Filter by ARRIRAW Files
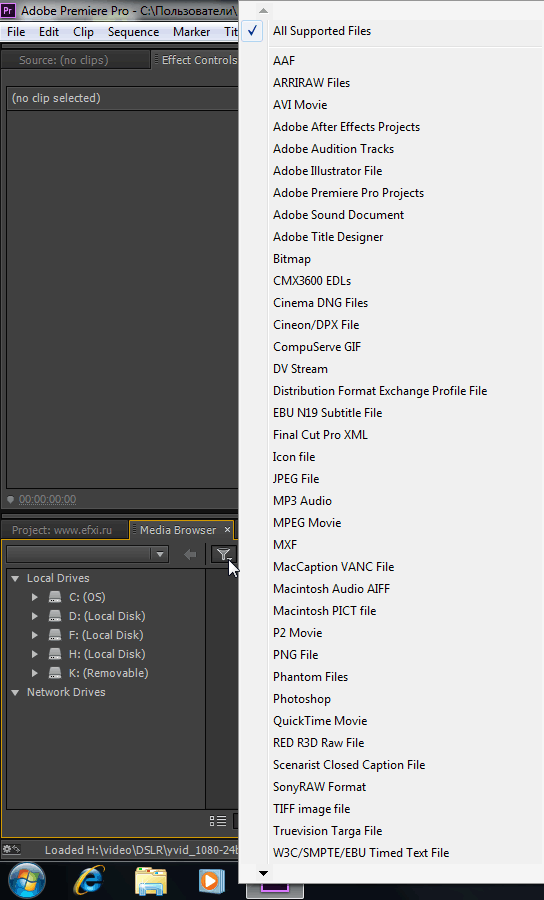 312,83
